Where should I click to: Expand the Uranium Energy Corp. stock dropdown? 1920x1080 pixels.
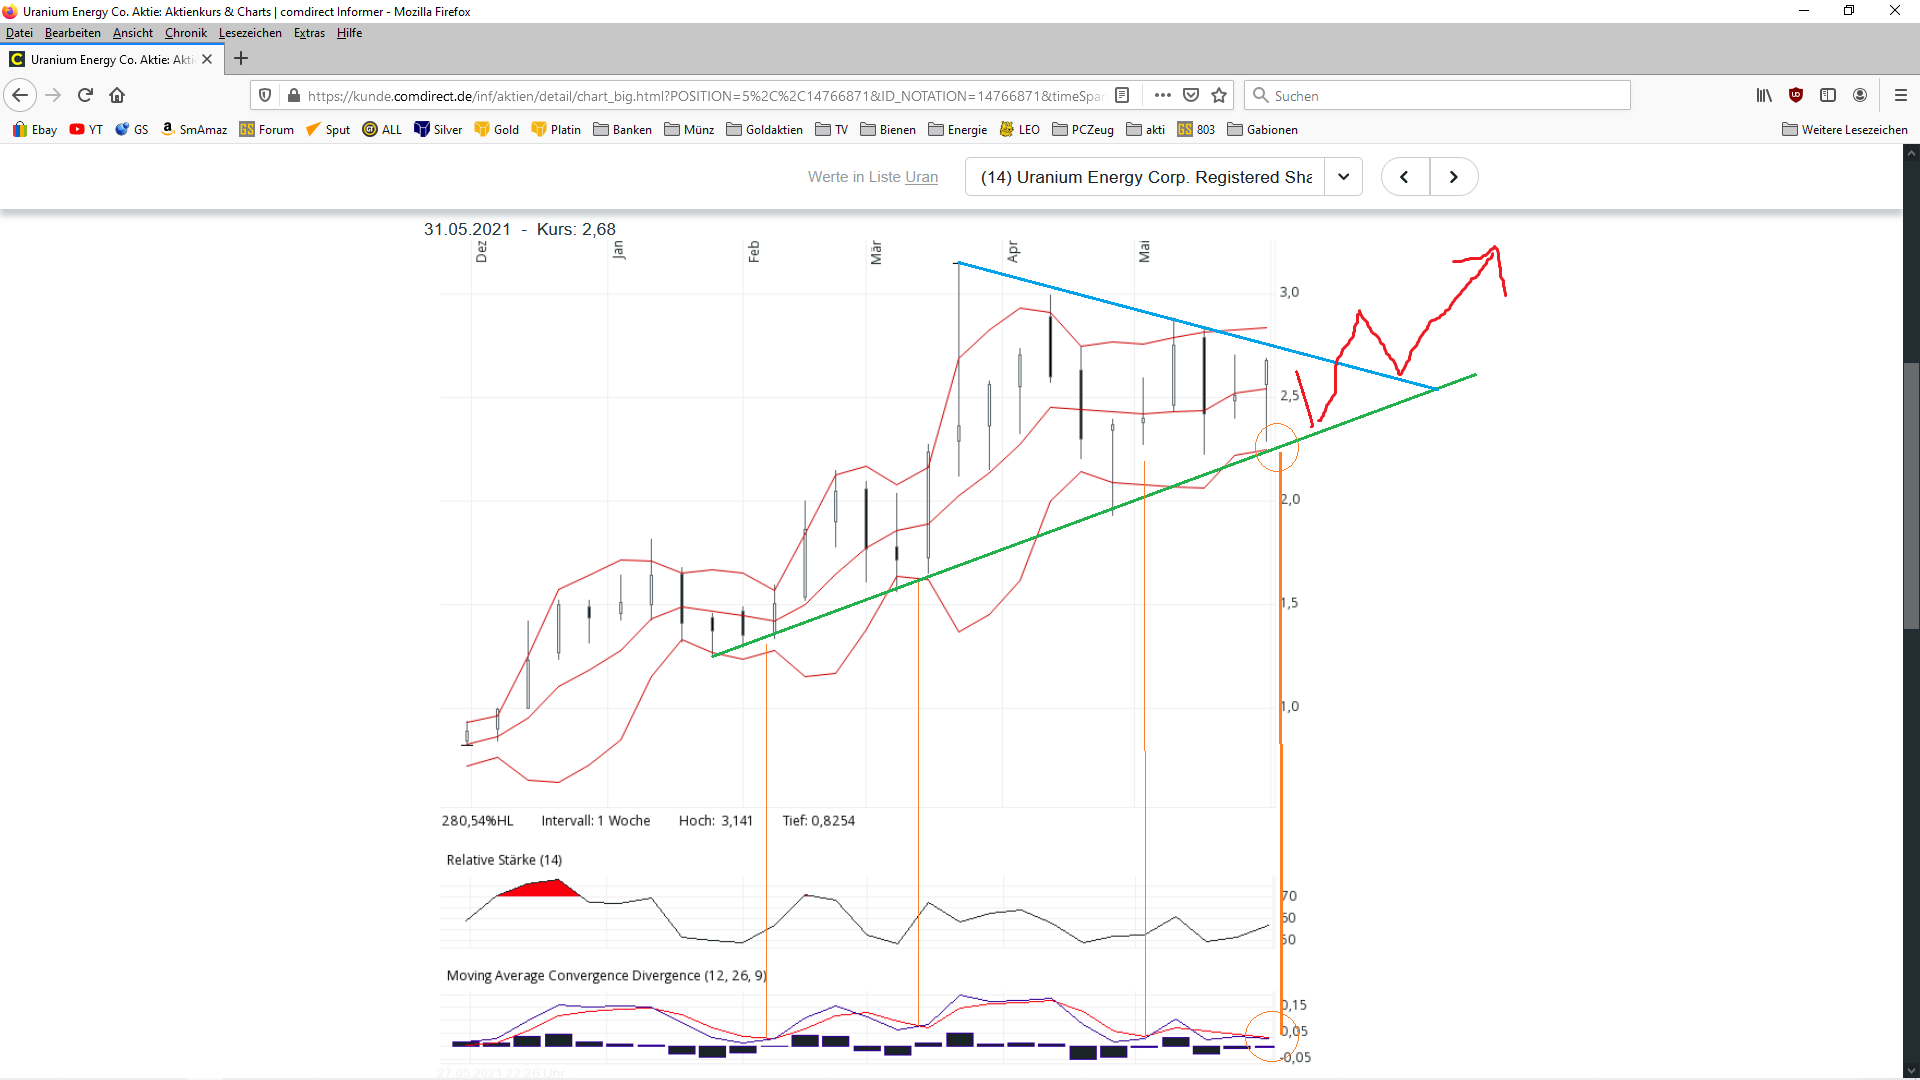1343,177
